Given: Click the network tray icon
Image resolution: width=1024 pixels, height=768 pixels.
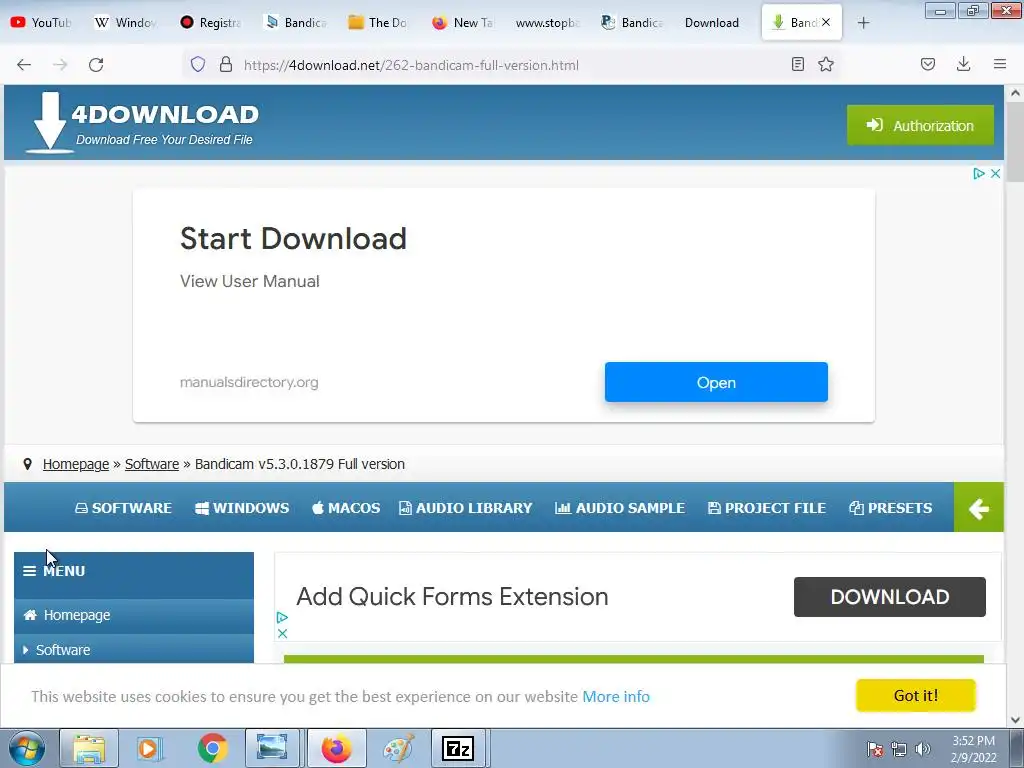Looking at the screenshot, I should (x=899, y=749).
